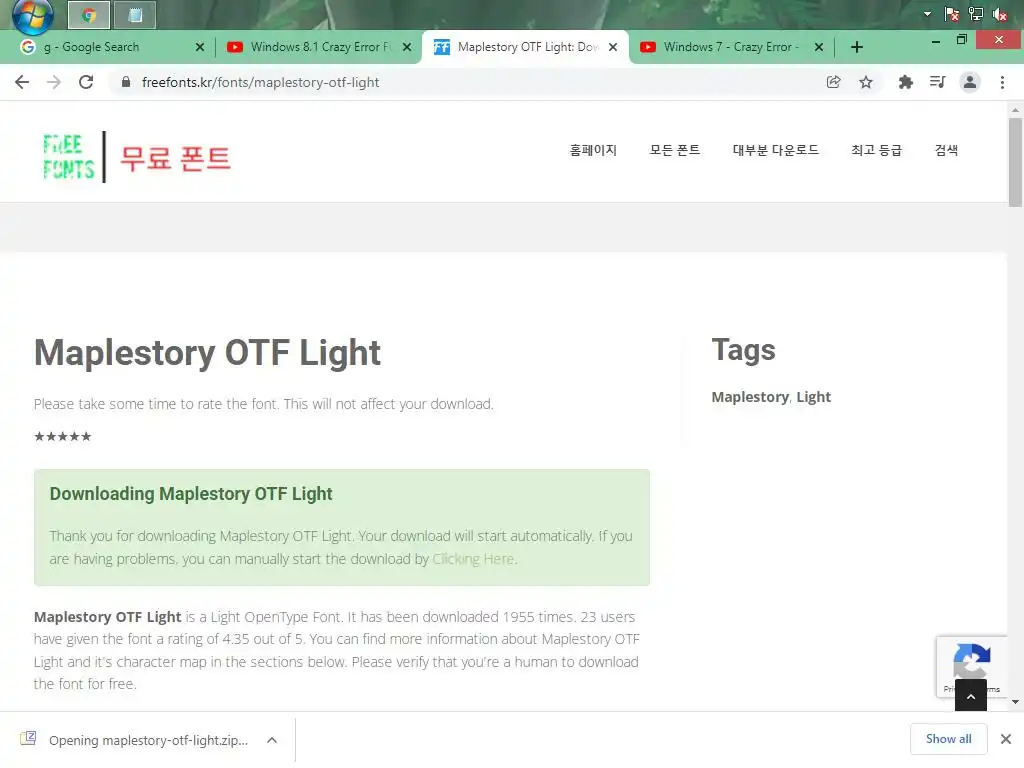Click the 무료 폰트 site title

176,159
